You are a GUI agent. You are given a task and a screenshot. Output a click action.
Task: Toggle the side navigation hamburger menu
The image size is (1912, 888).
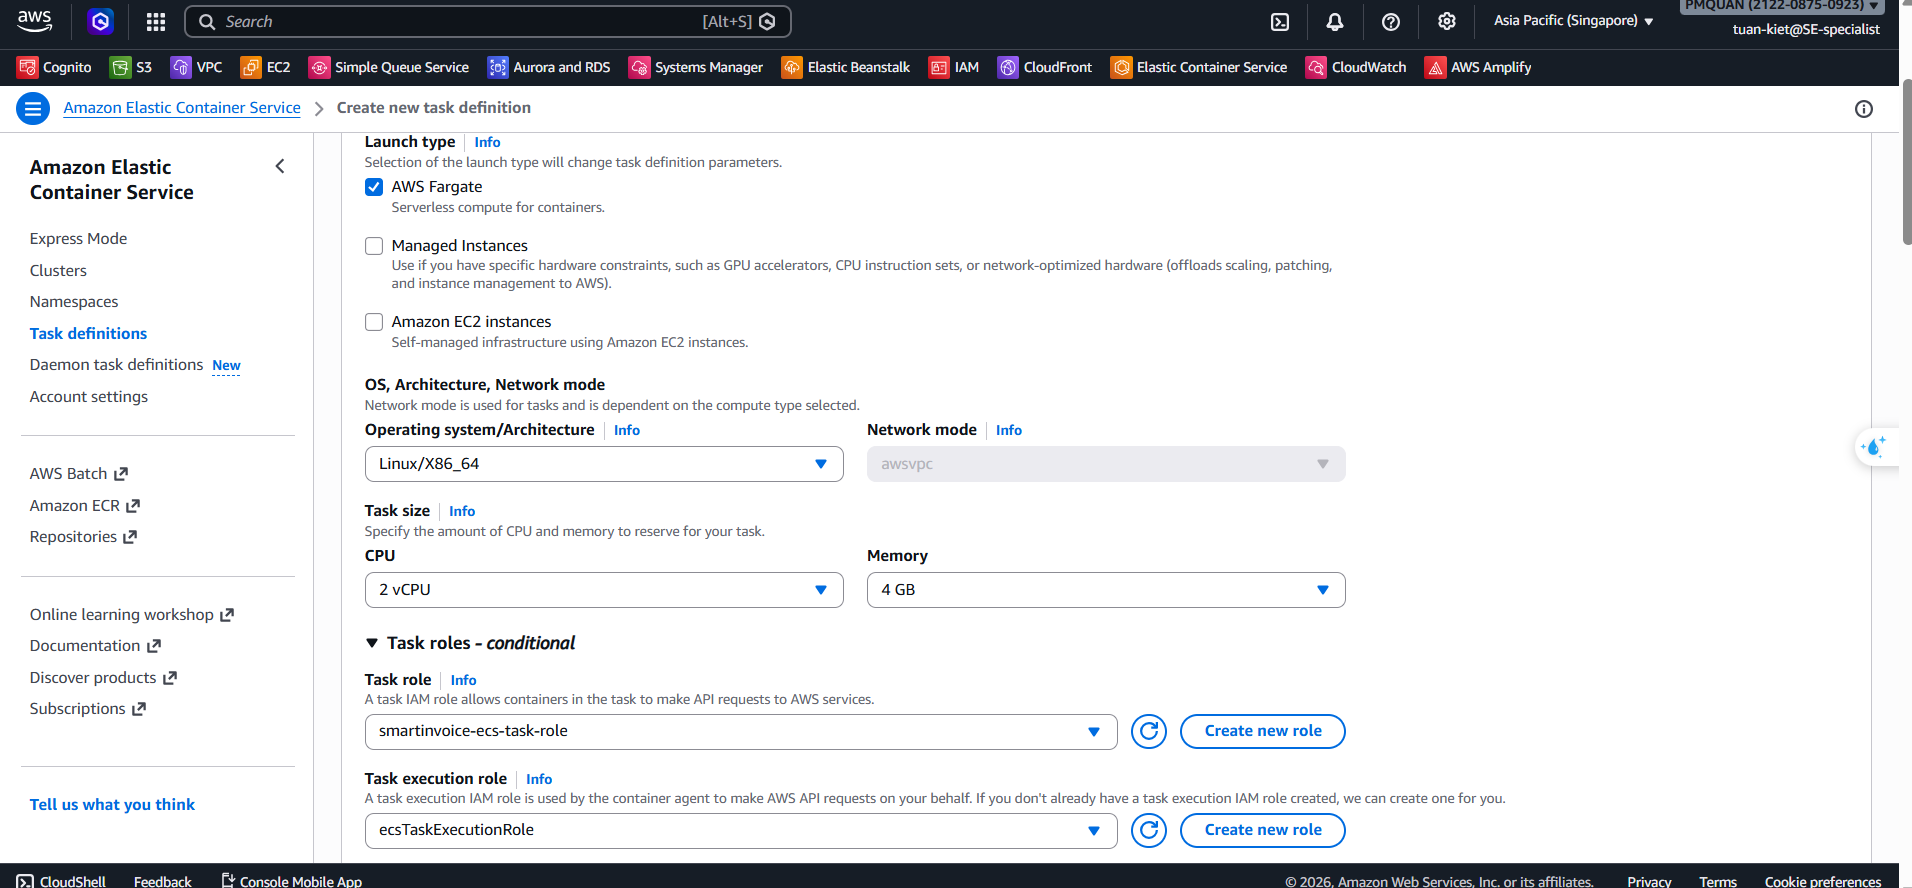(x=33, y=108)
